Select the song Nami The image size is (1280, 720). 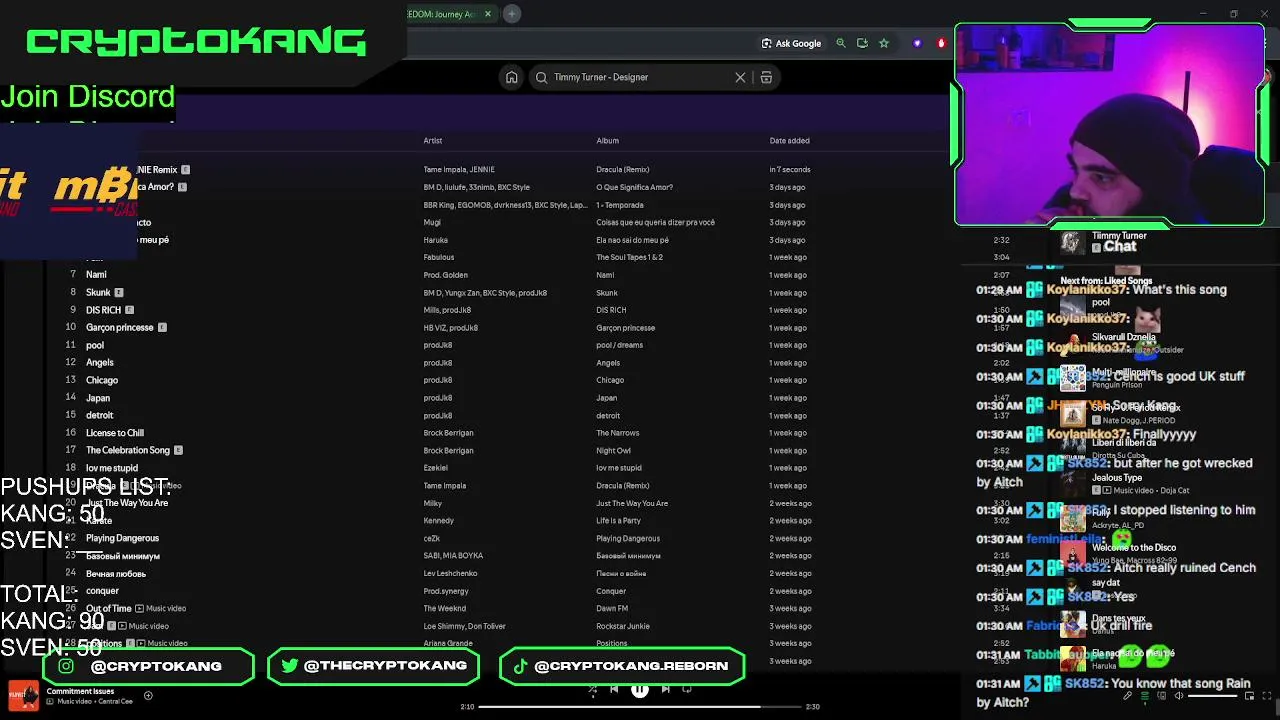[x=96, y=275]
